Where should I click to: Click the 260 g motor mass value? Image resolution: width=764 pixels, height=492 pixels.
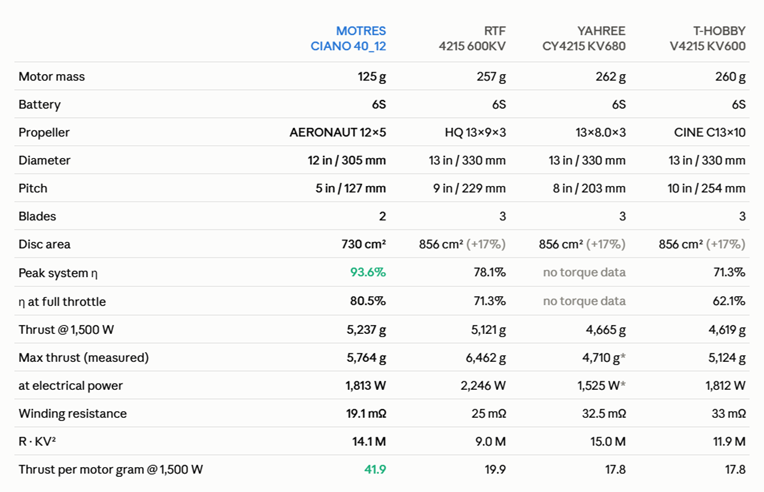point(730,76)
